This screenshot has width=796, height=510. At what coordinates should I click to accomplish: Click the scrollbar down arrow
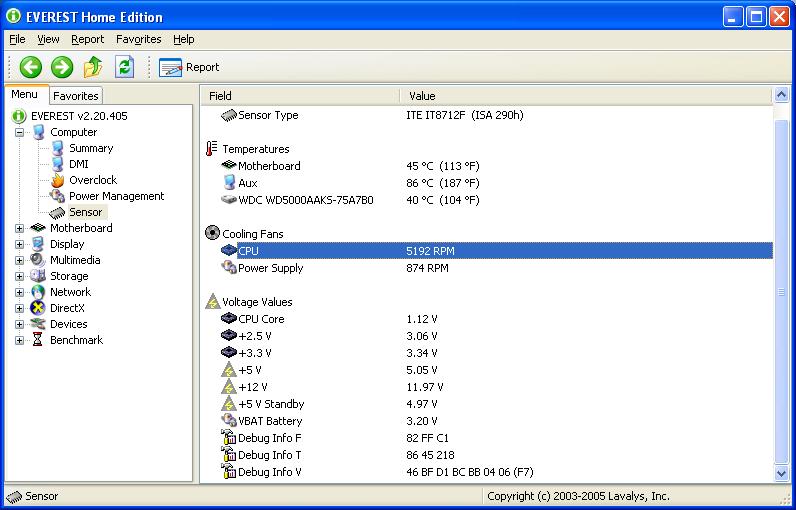pyautogui.click(x=781, y=473)
